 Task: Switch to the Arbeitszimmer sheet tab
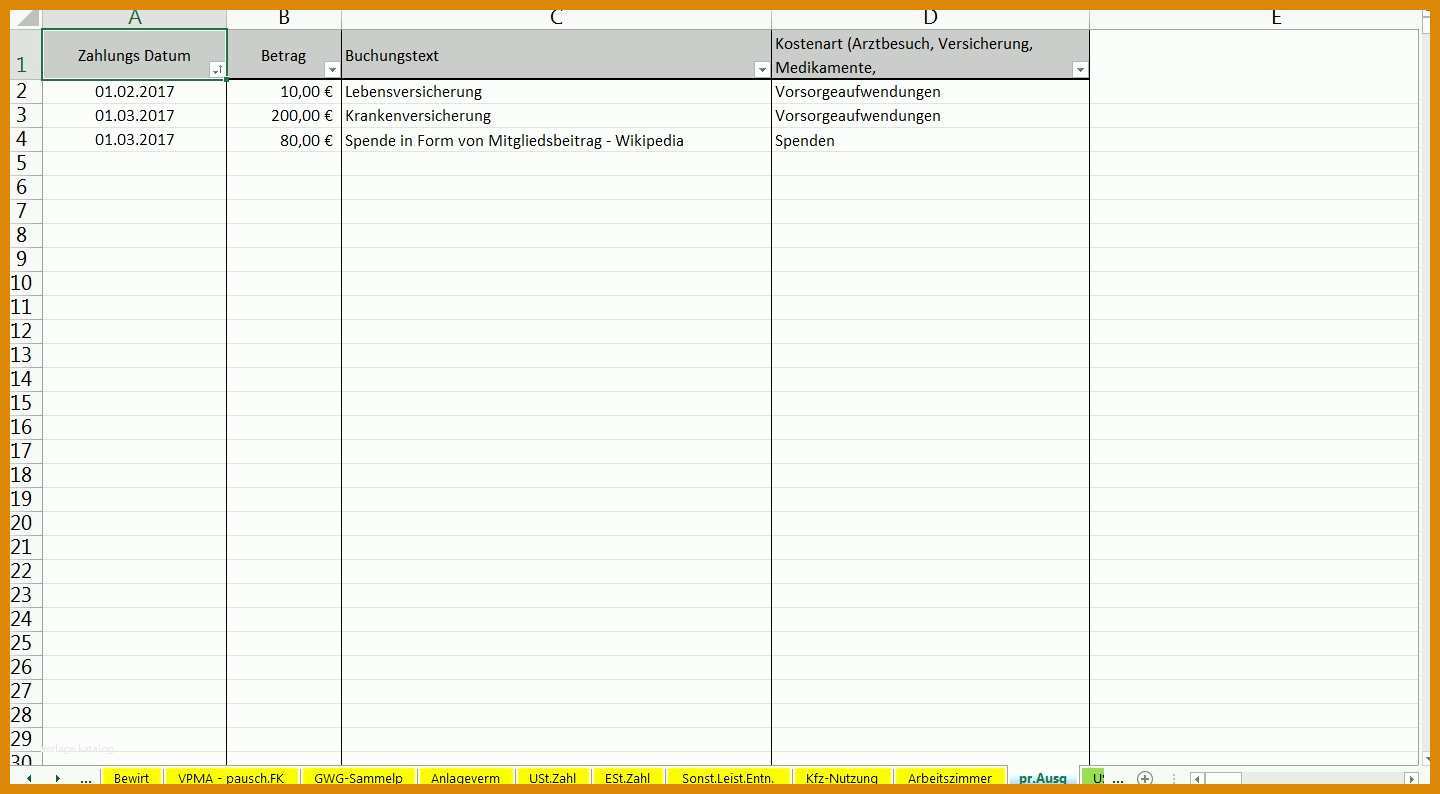(x=950, y=778)
